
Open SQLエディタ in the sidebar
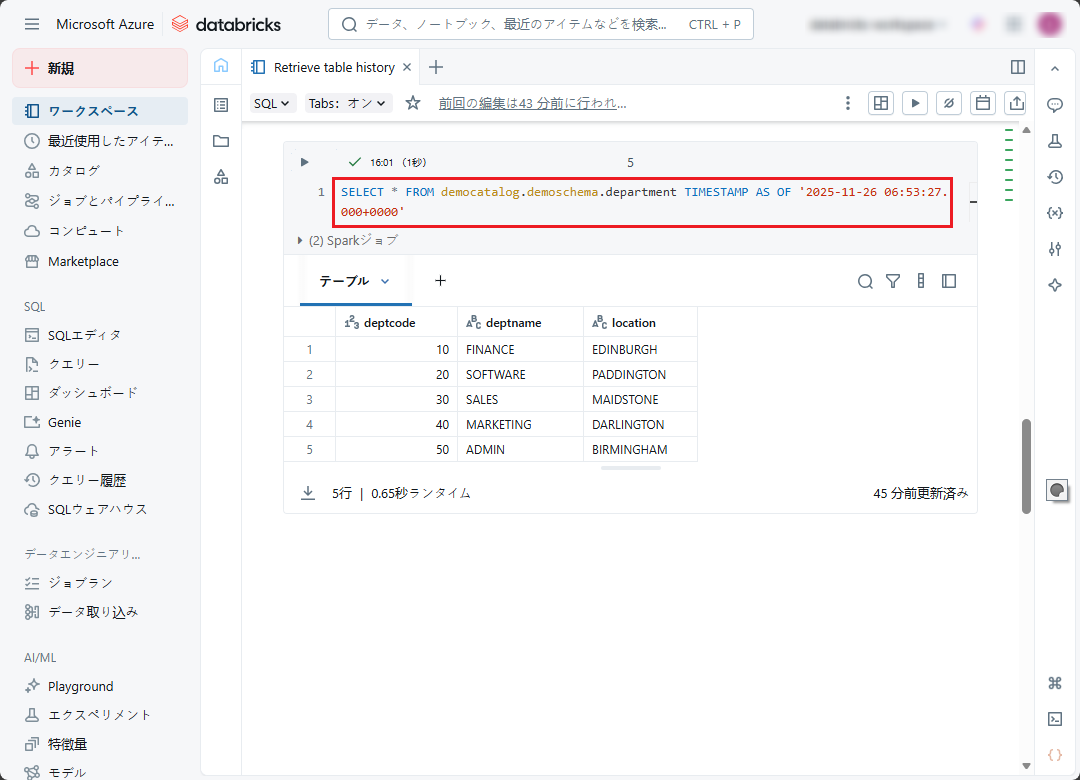click(84, 335)
